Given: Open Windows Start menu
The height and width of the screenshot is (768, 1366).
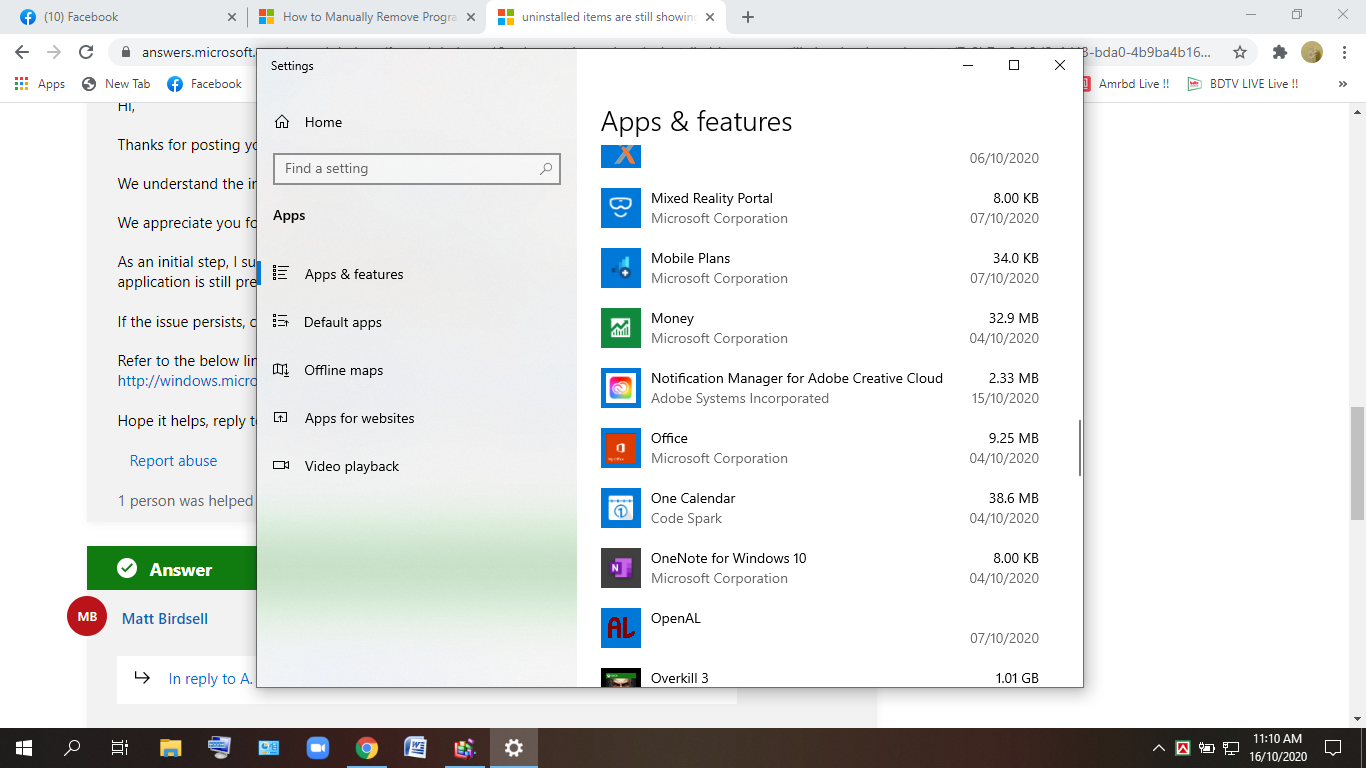Looking at the screenshot, I should 24,748.
